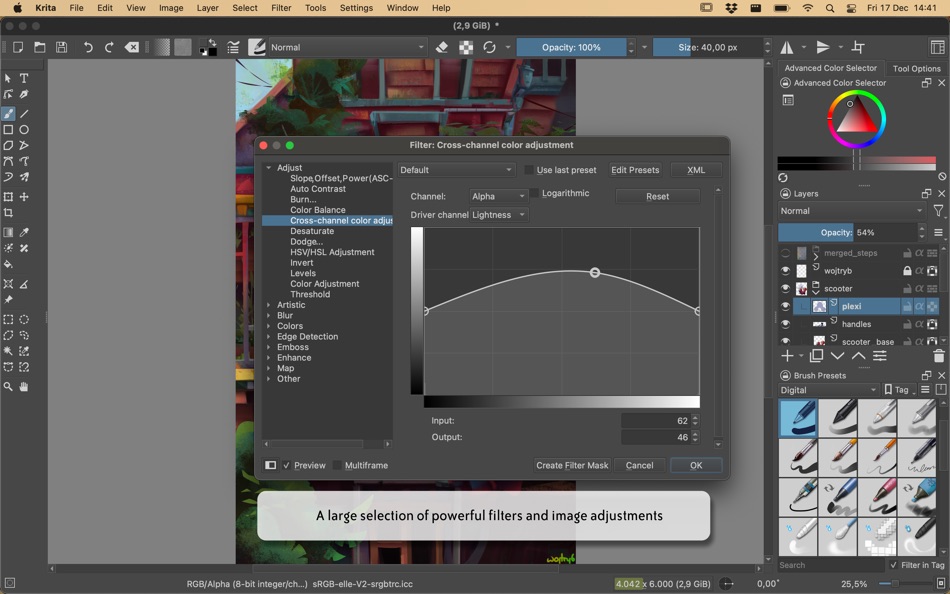The width and height of the screenshot is (950, 594).
Task: Collapse the Adjust filter category
Action: [x=268, y=167]
